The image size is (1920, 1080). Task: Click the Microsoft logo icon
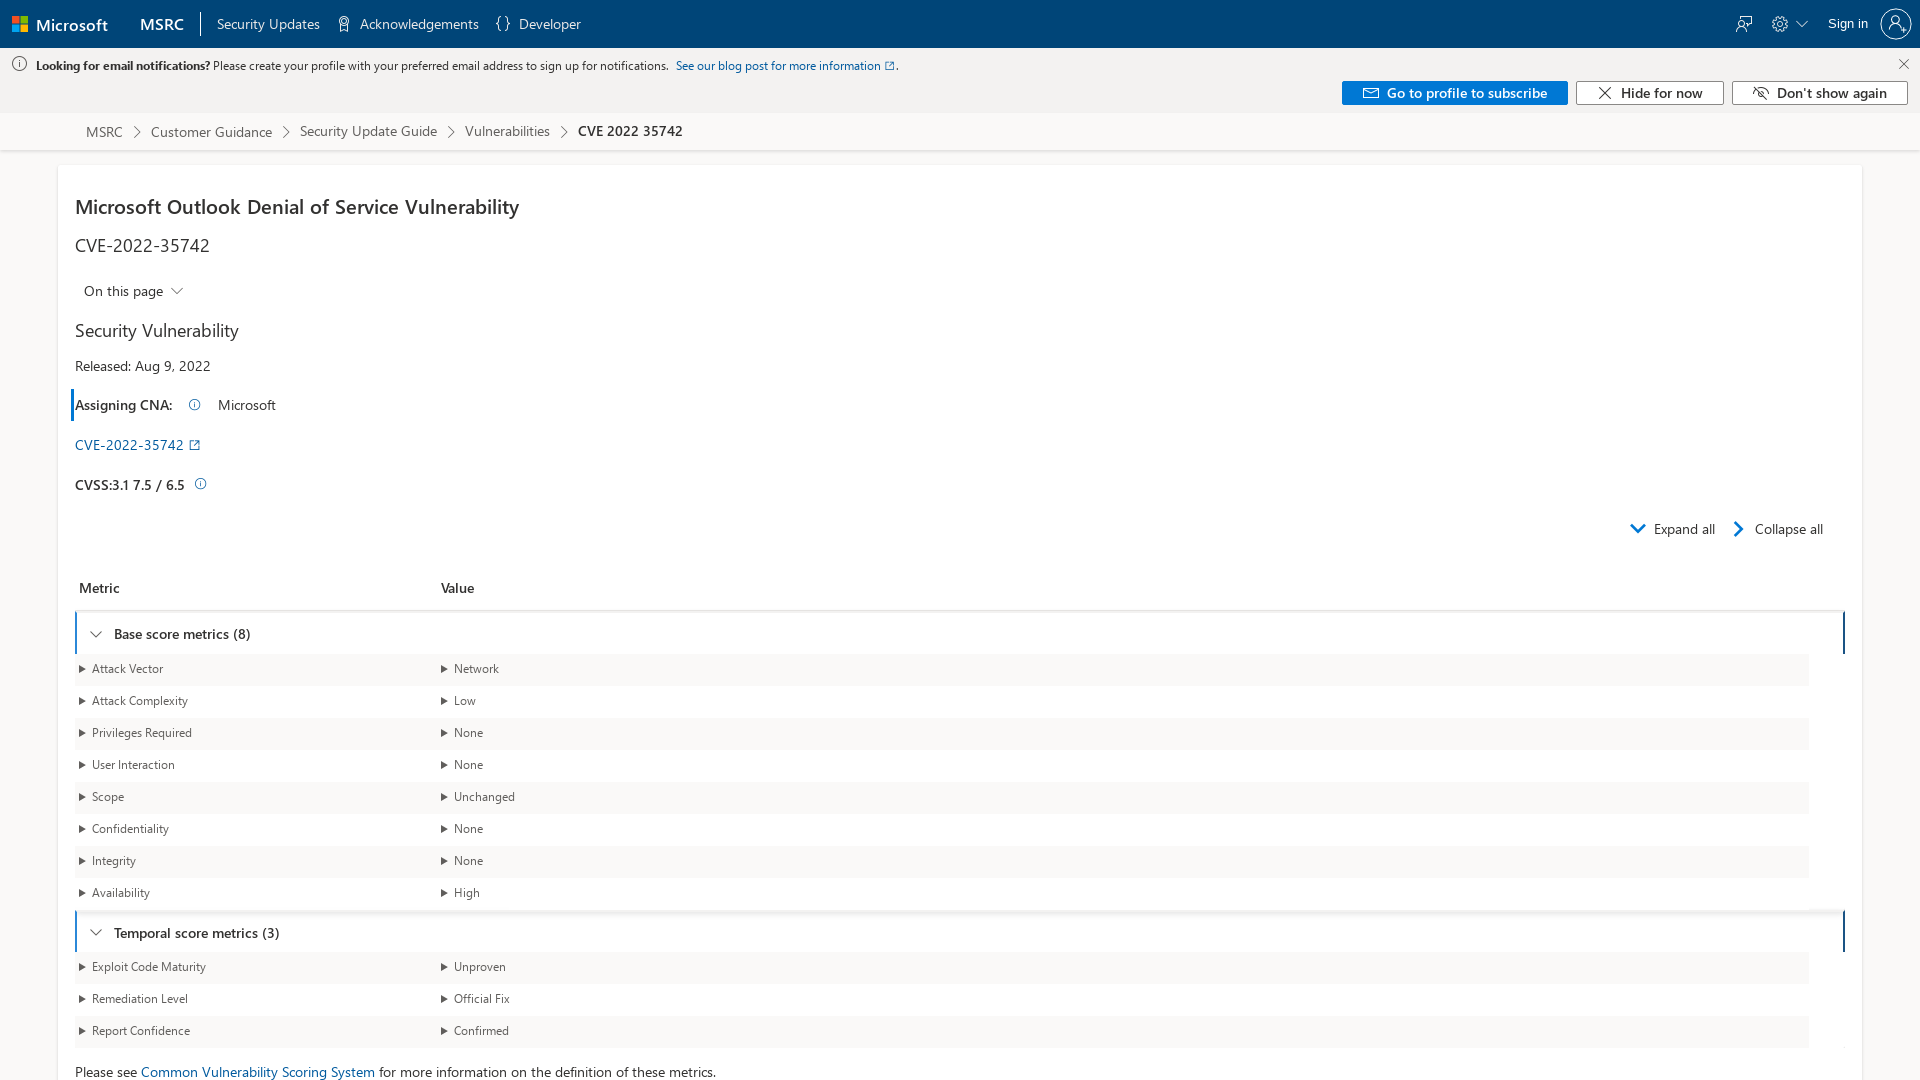click(20, 23)
